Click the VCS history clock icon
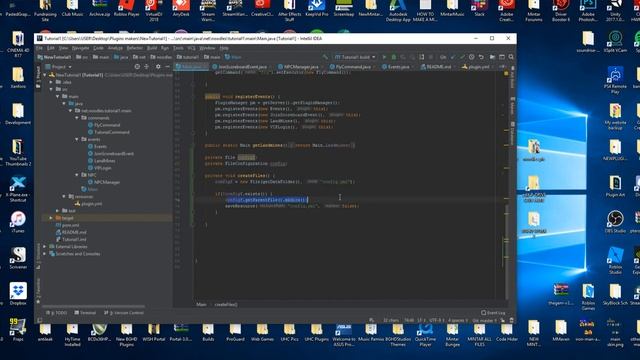The width and height of the screenshot is (640, 360). click(471, 57)
